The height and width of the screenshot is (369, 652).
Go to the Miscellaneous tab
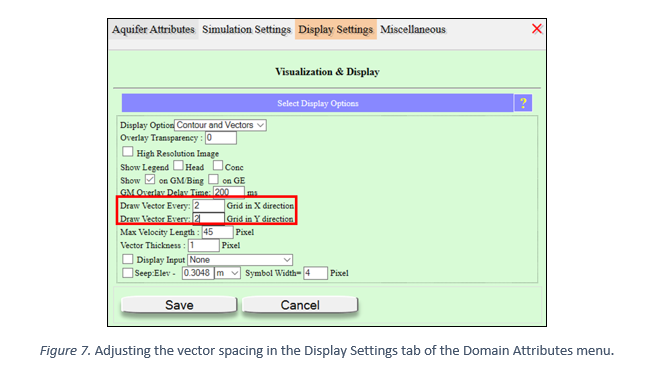click(413, 30)
